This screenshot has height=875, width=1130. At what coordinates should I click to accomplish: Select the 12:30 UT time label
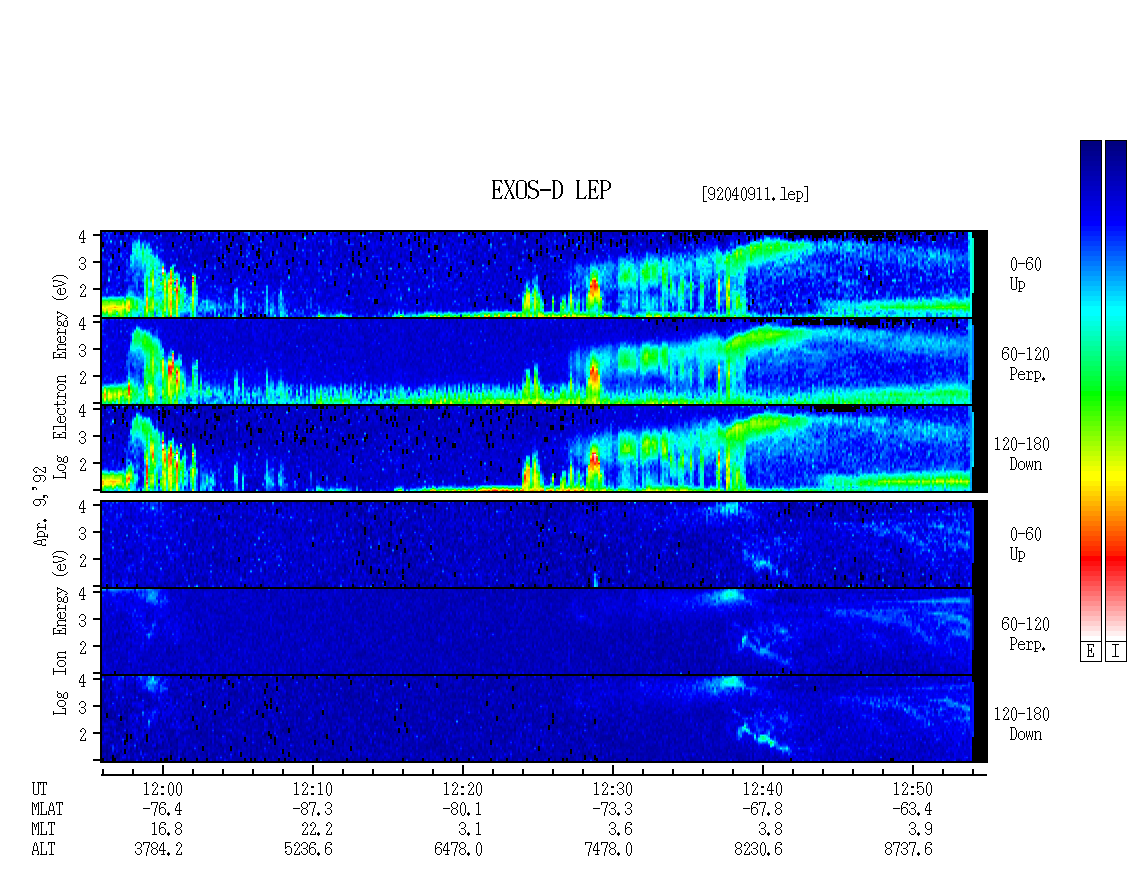pos(613,789)
